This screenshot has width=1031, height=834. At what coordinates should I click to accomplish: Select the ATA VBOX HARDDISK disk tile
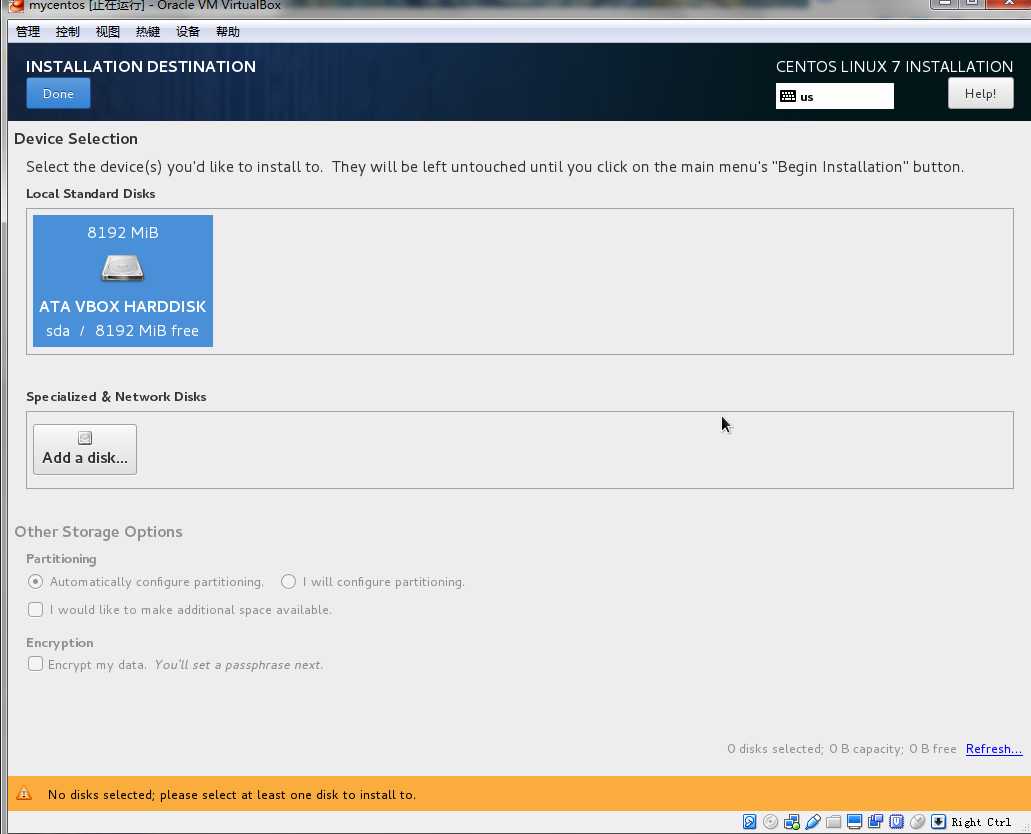(x=123, y=281)
